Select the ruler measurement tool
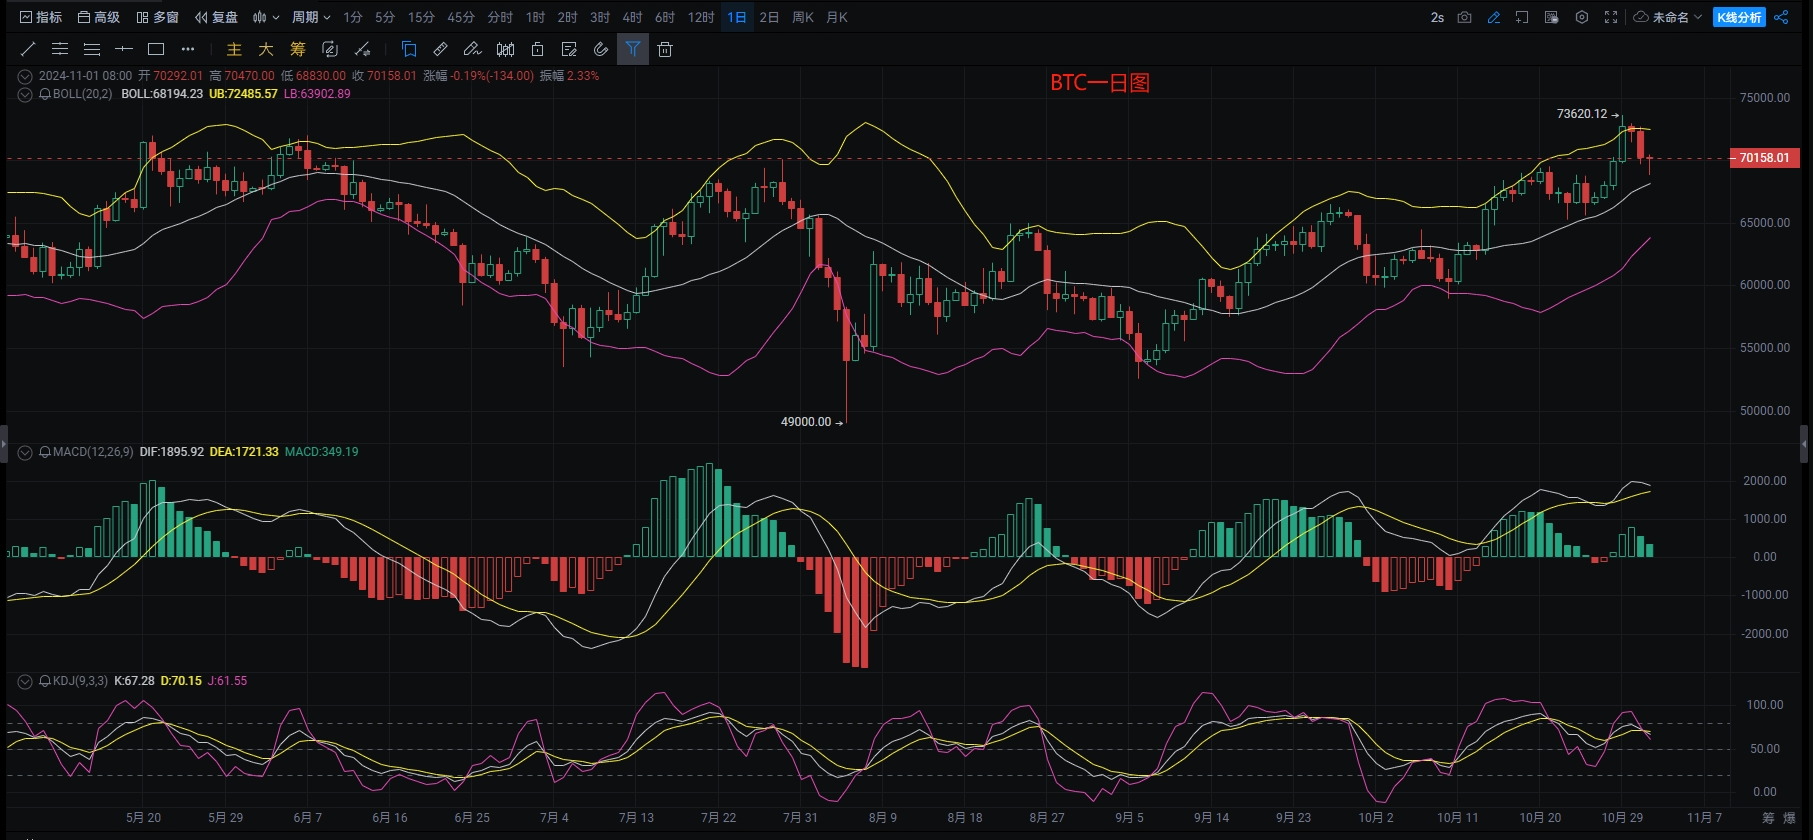The image size is (1813, 840). (x=440, y=49)
